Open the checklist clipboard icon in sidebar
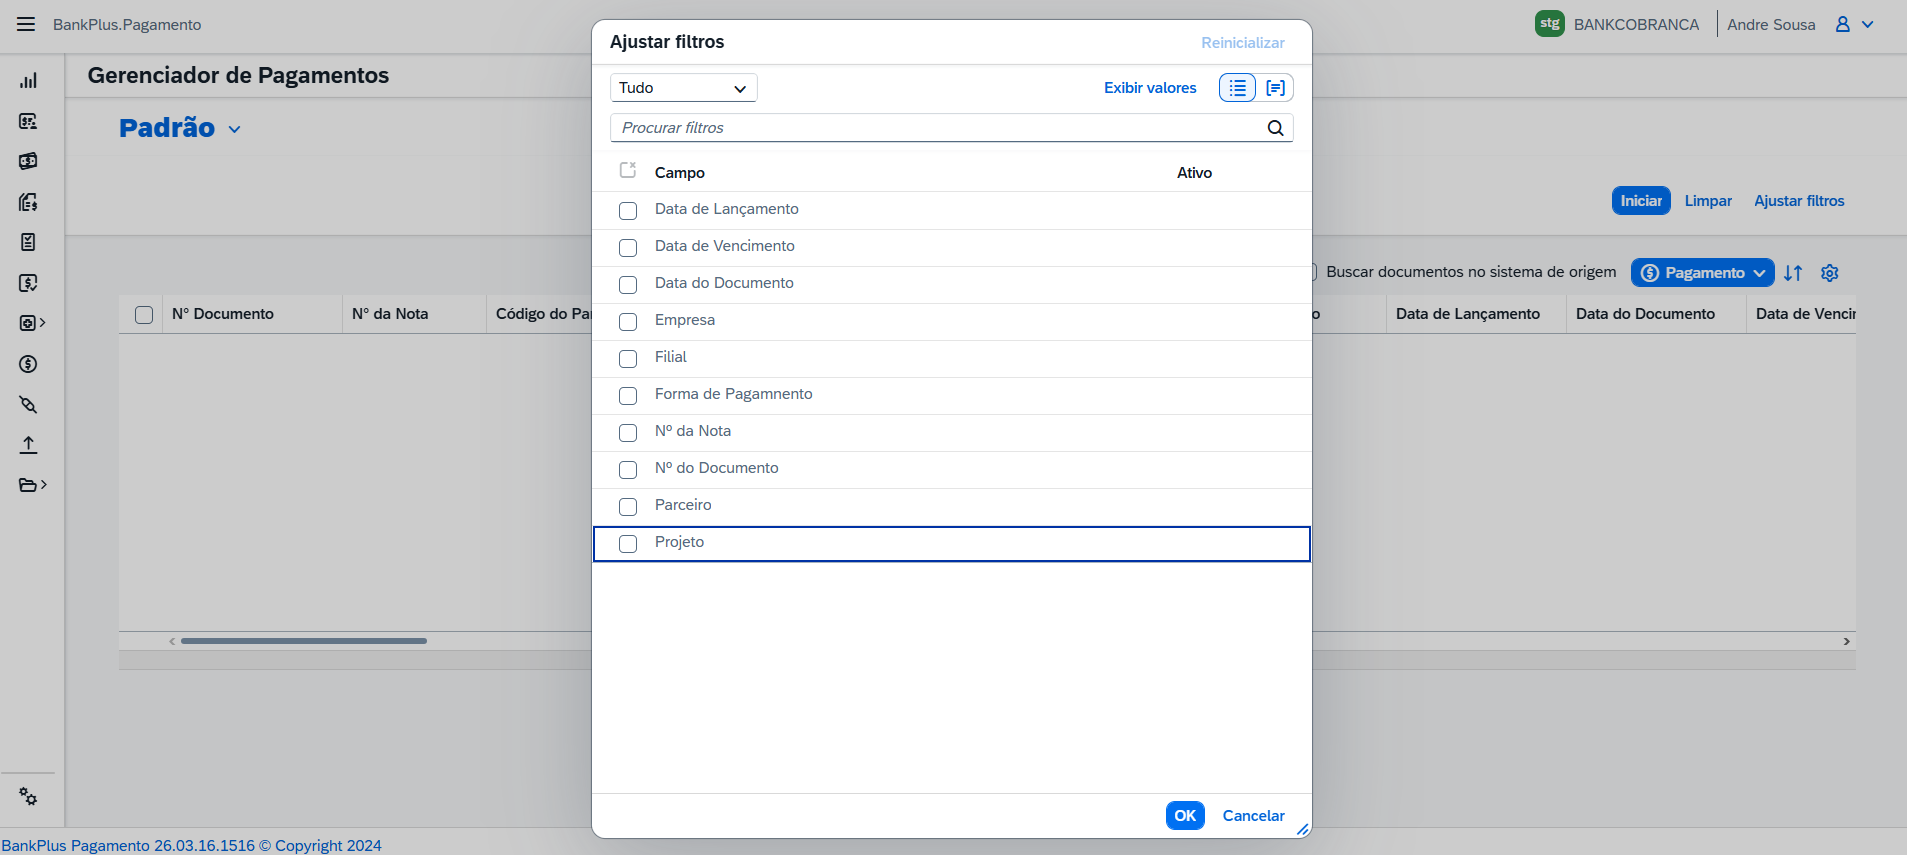The height and width of the screenshot is (855, 1907). 28,242
